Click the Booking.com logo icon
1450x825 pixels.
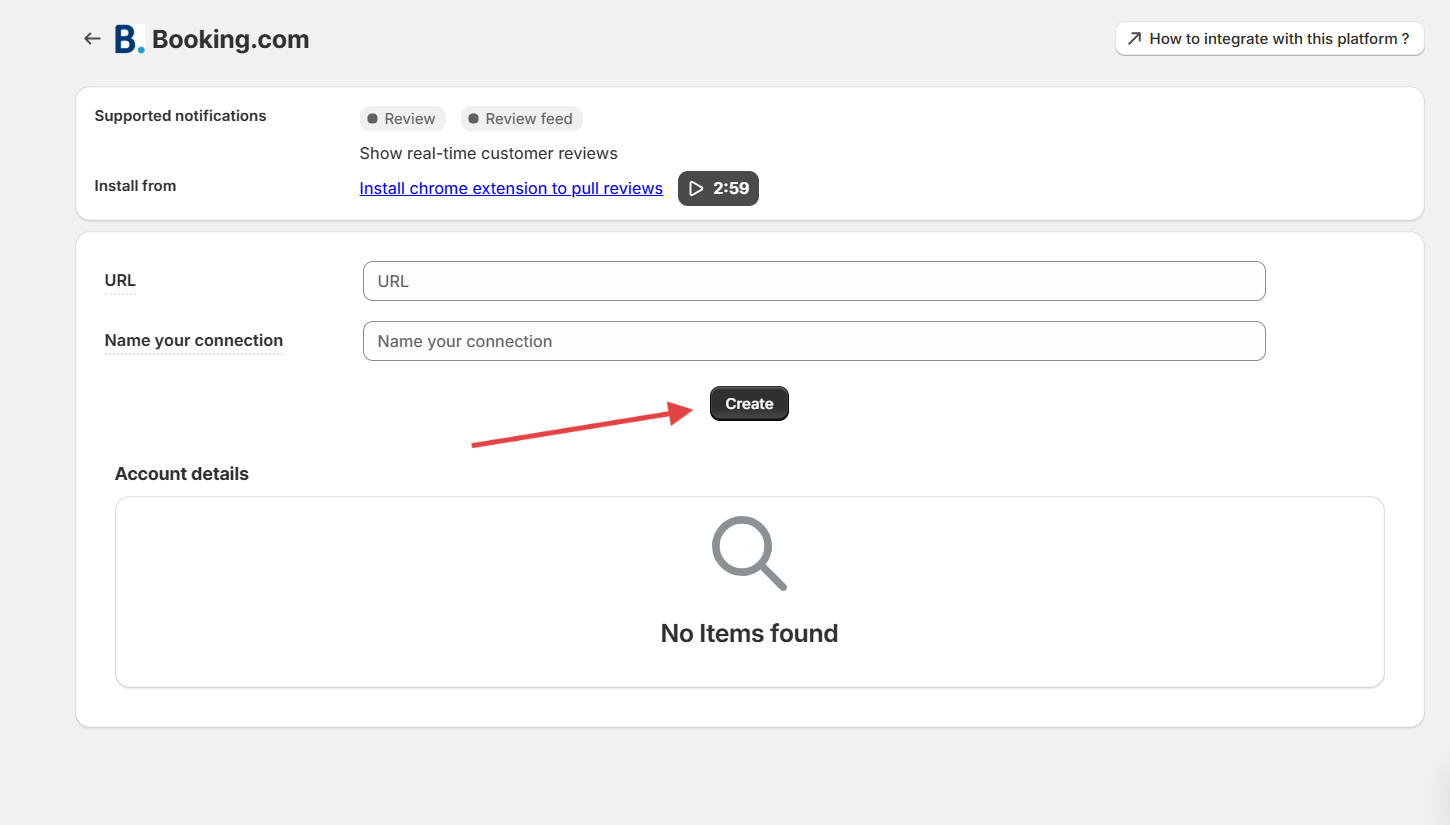click(129, 39)
